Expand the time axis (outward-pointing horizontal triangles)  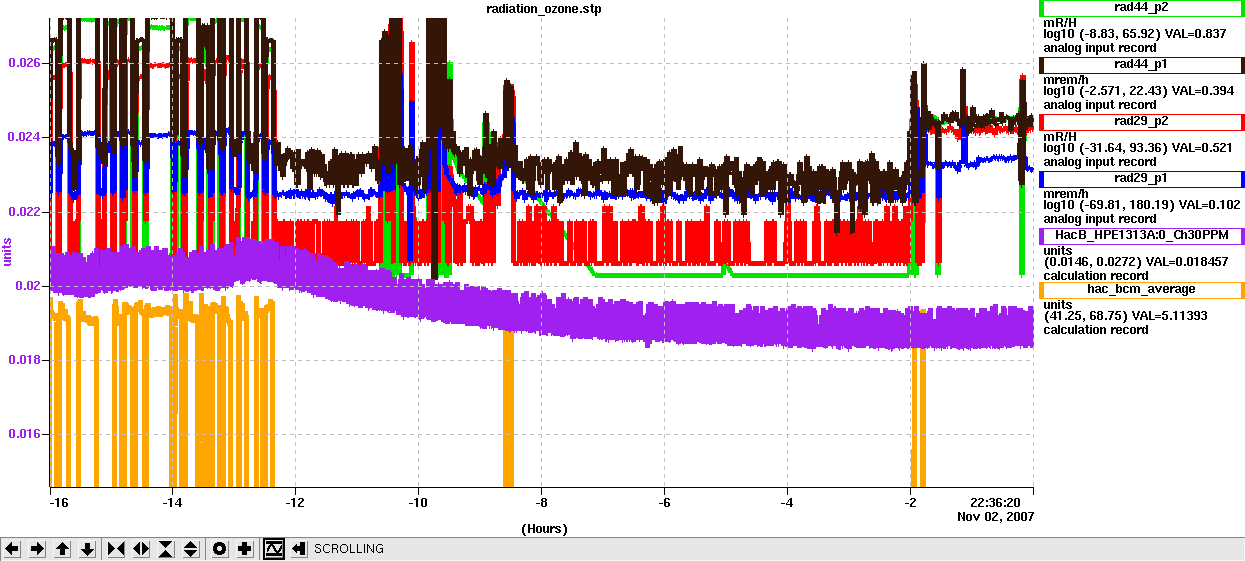pos(141,549)
